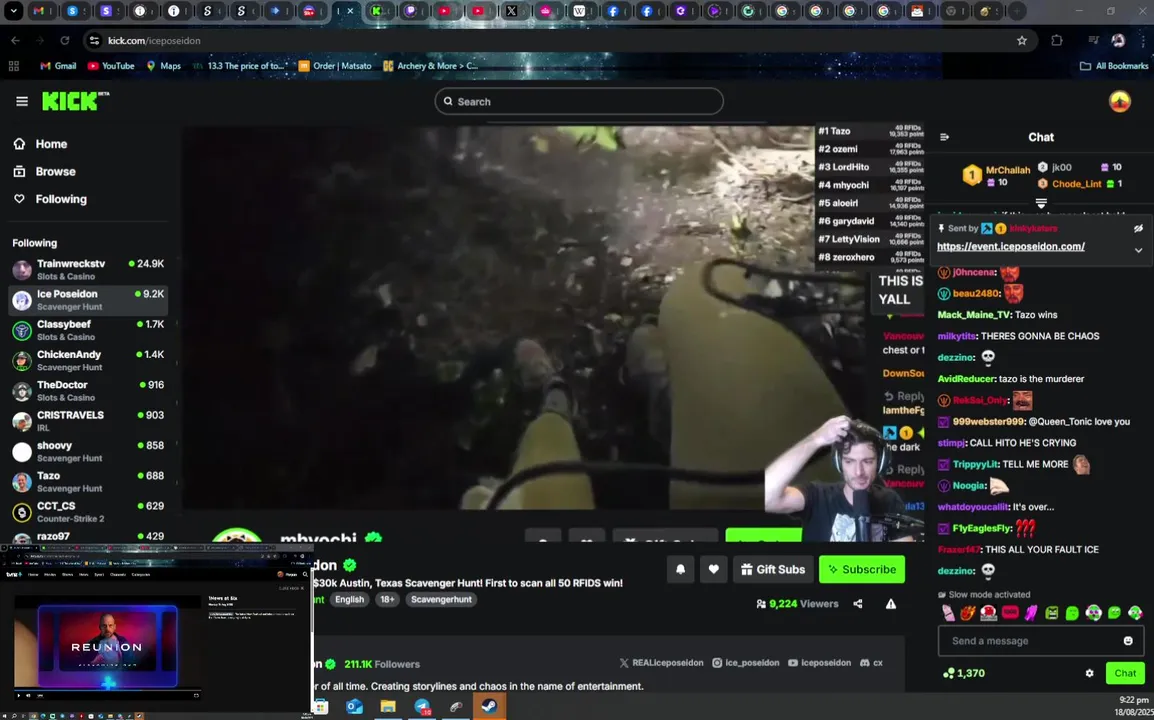Select the magenta praying hands emote
This screenshot has height=720, width=1154.
[1030, 613]
